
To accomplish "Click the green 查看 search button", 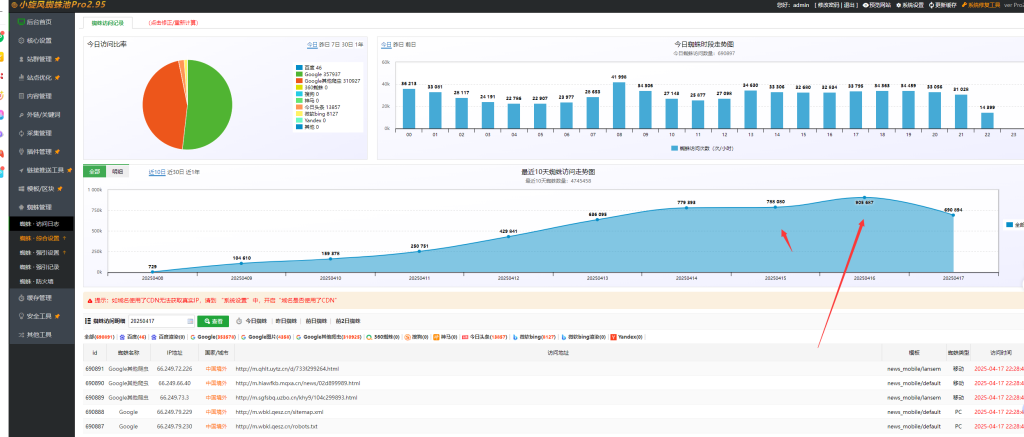I will 212,321.
